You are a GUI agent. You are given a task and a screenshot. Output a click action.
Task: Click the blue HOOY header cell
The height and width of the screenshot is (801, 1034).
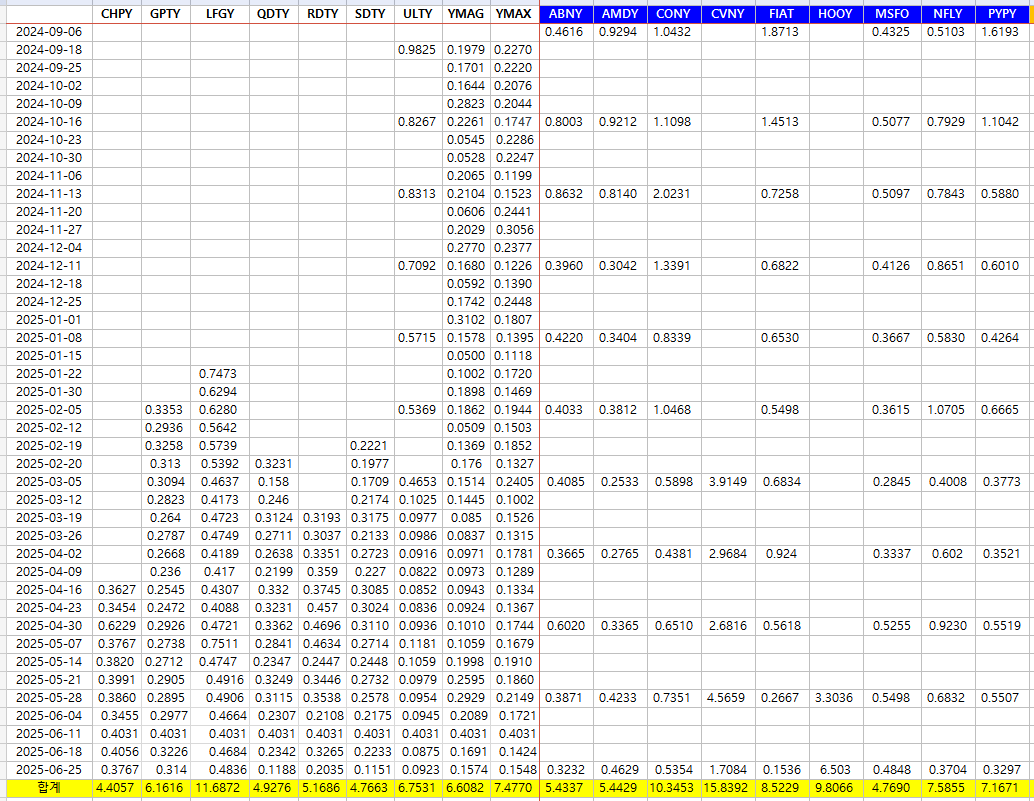pyautogui.click(x=836, y=14)
